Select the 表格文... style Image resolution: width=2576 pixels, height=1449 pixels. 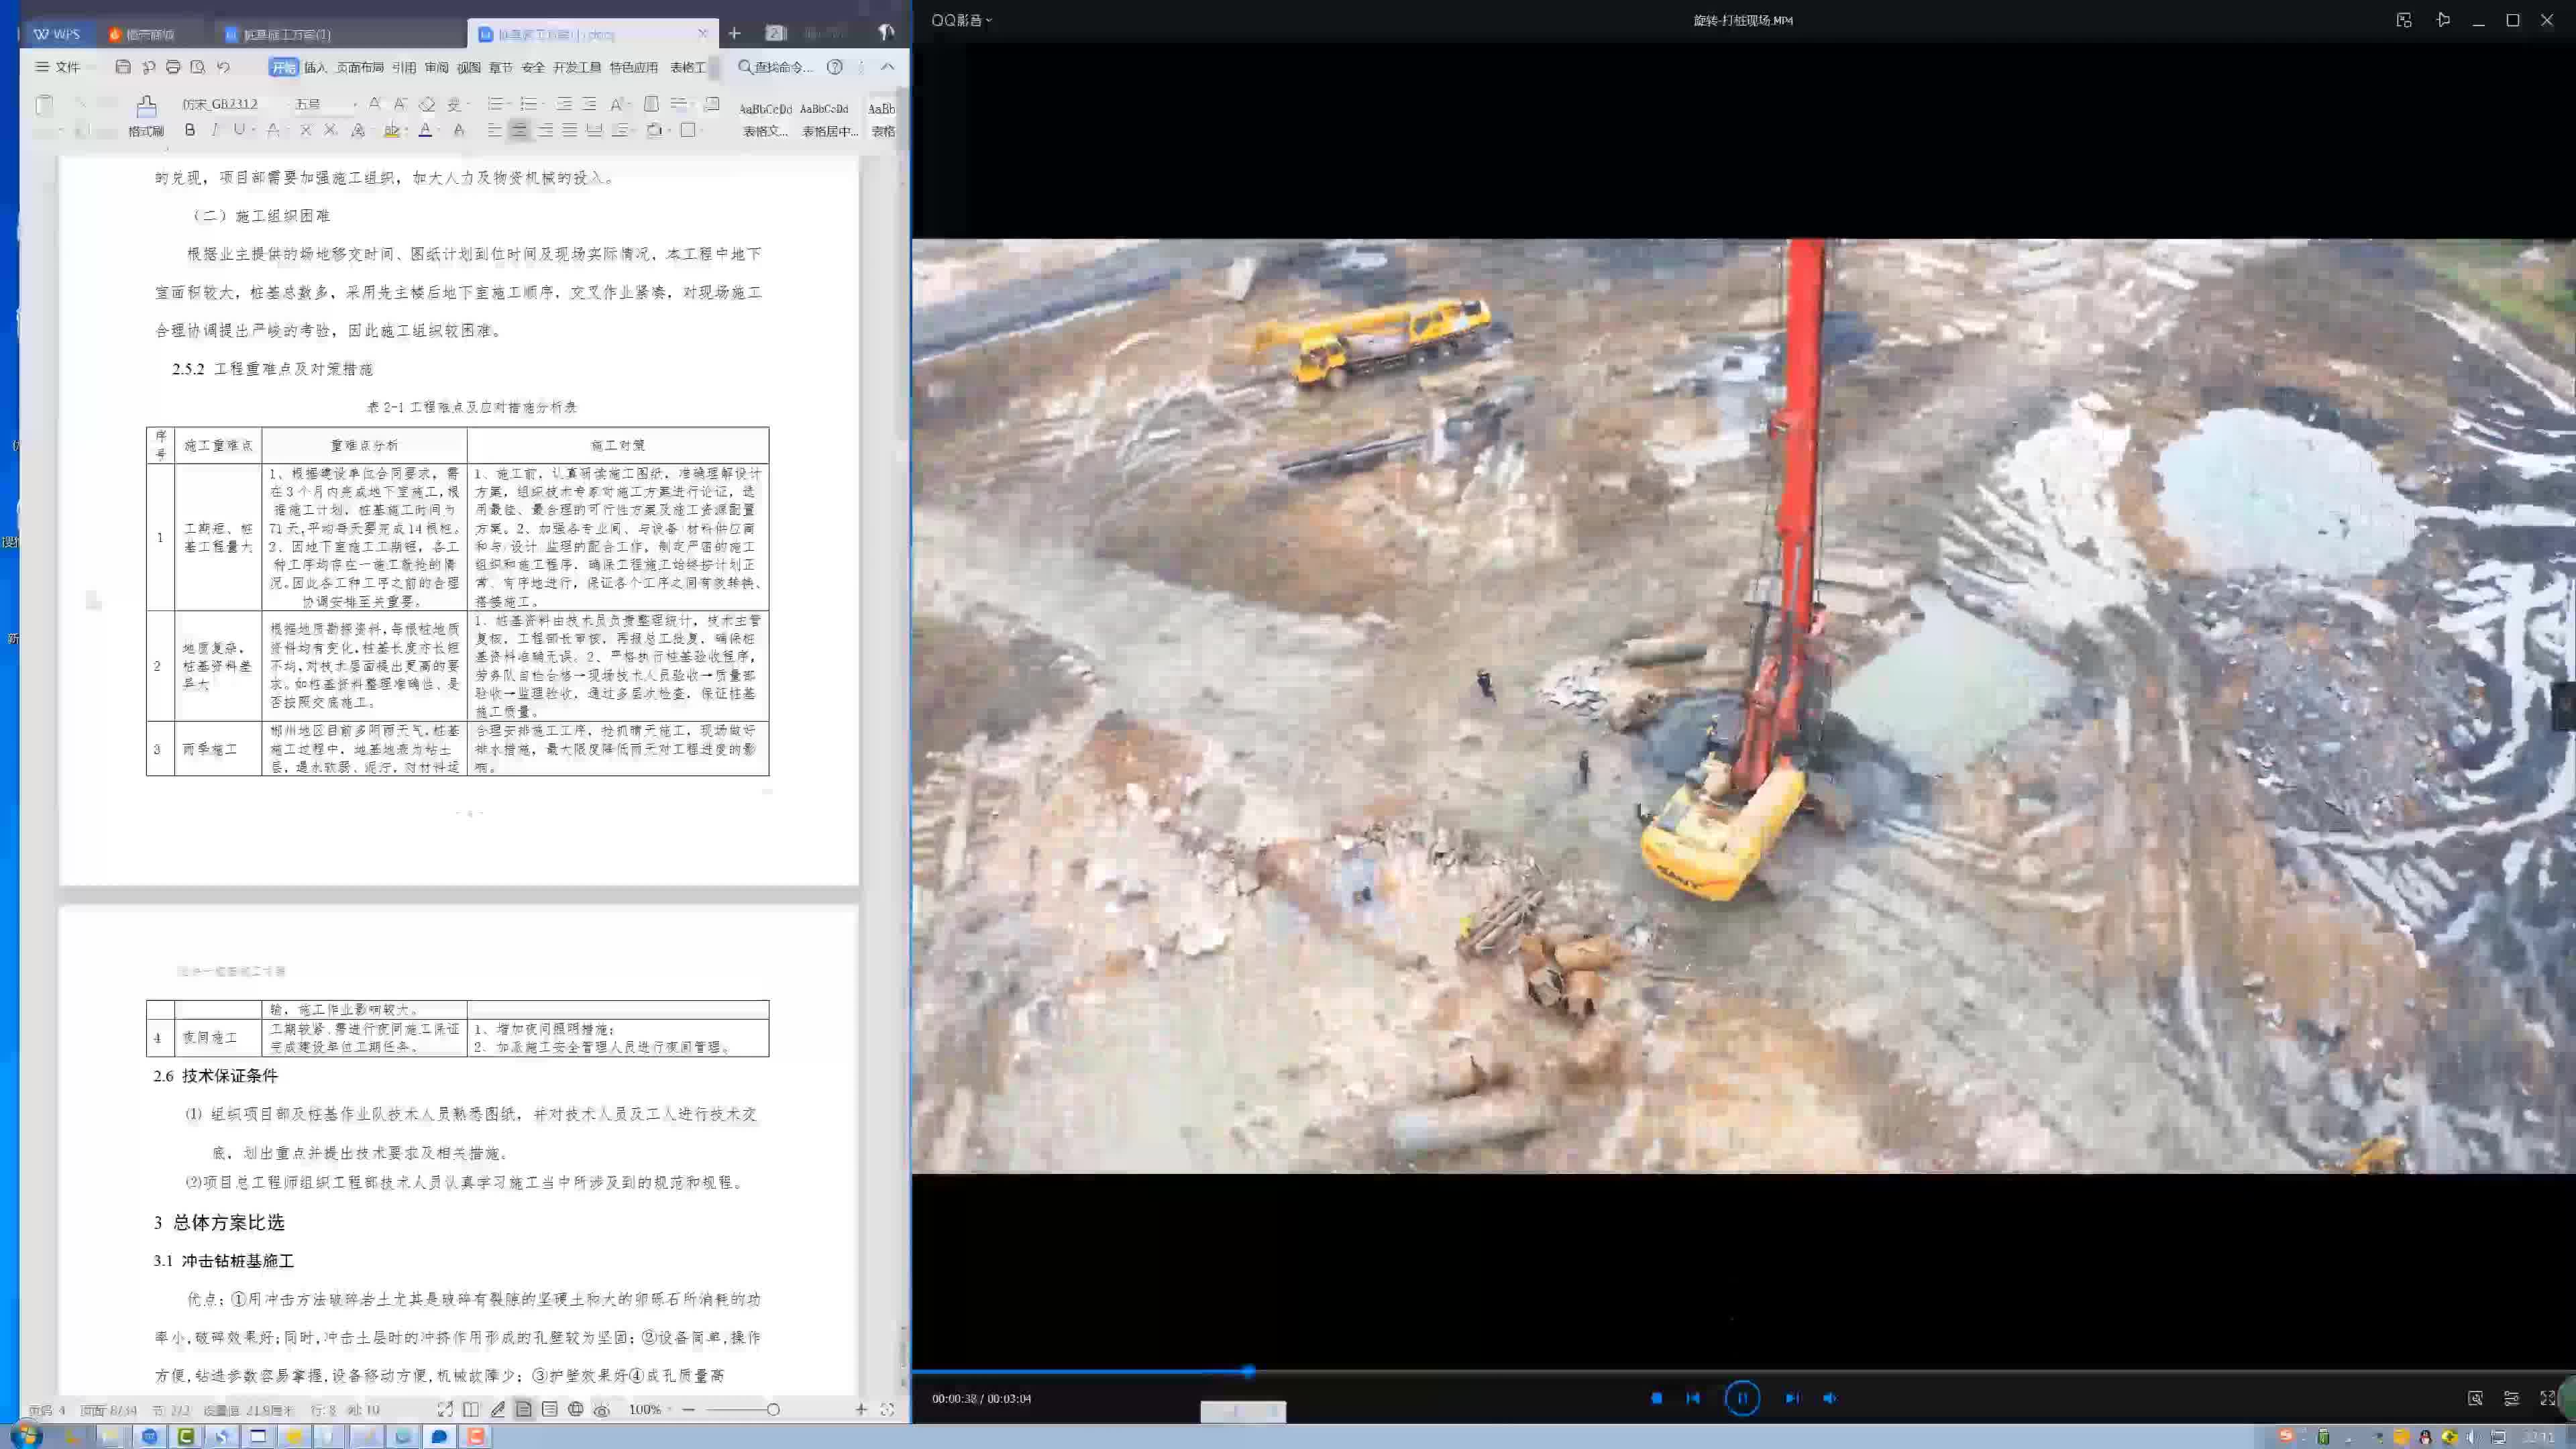coord(765,119)
